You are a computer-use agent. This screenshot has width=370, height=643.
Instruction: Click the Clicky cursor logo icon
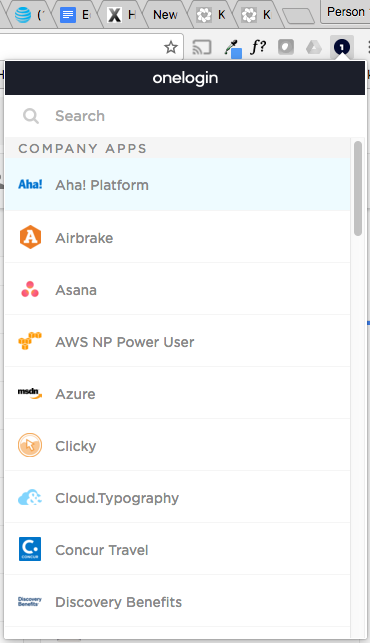point(30,445)
